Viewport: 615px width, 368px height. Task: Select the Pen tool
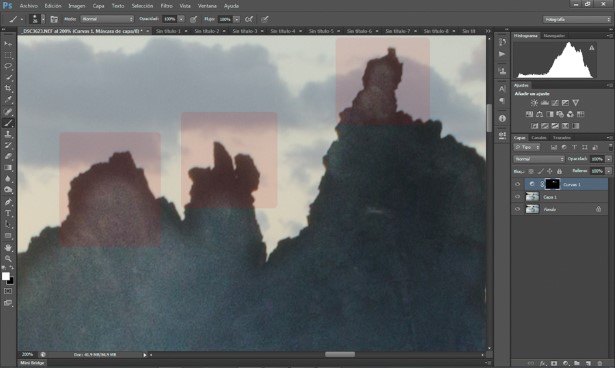point(8,202)
